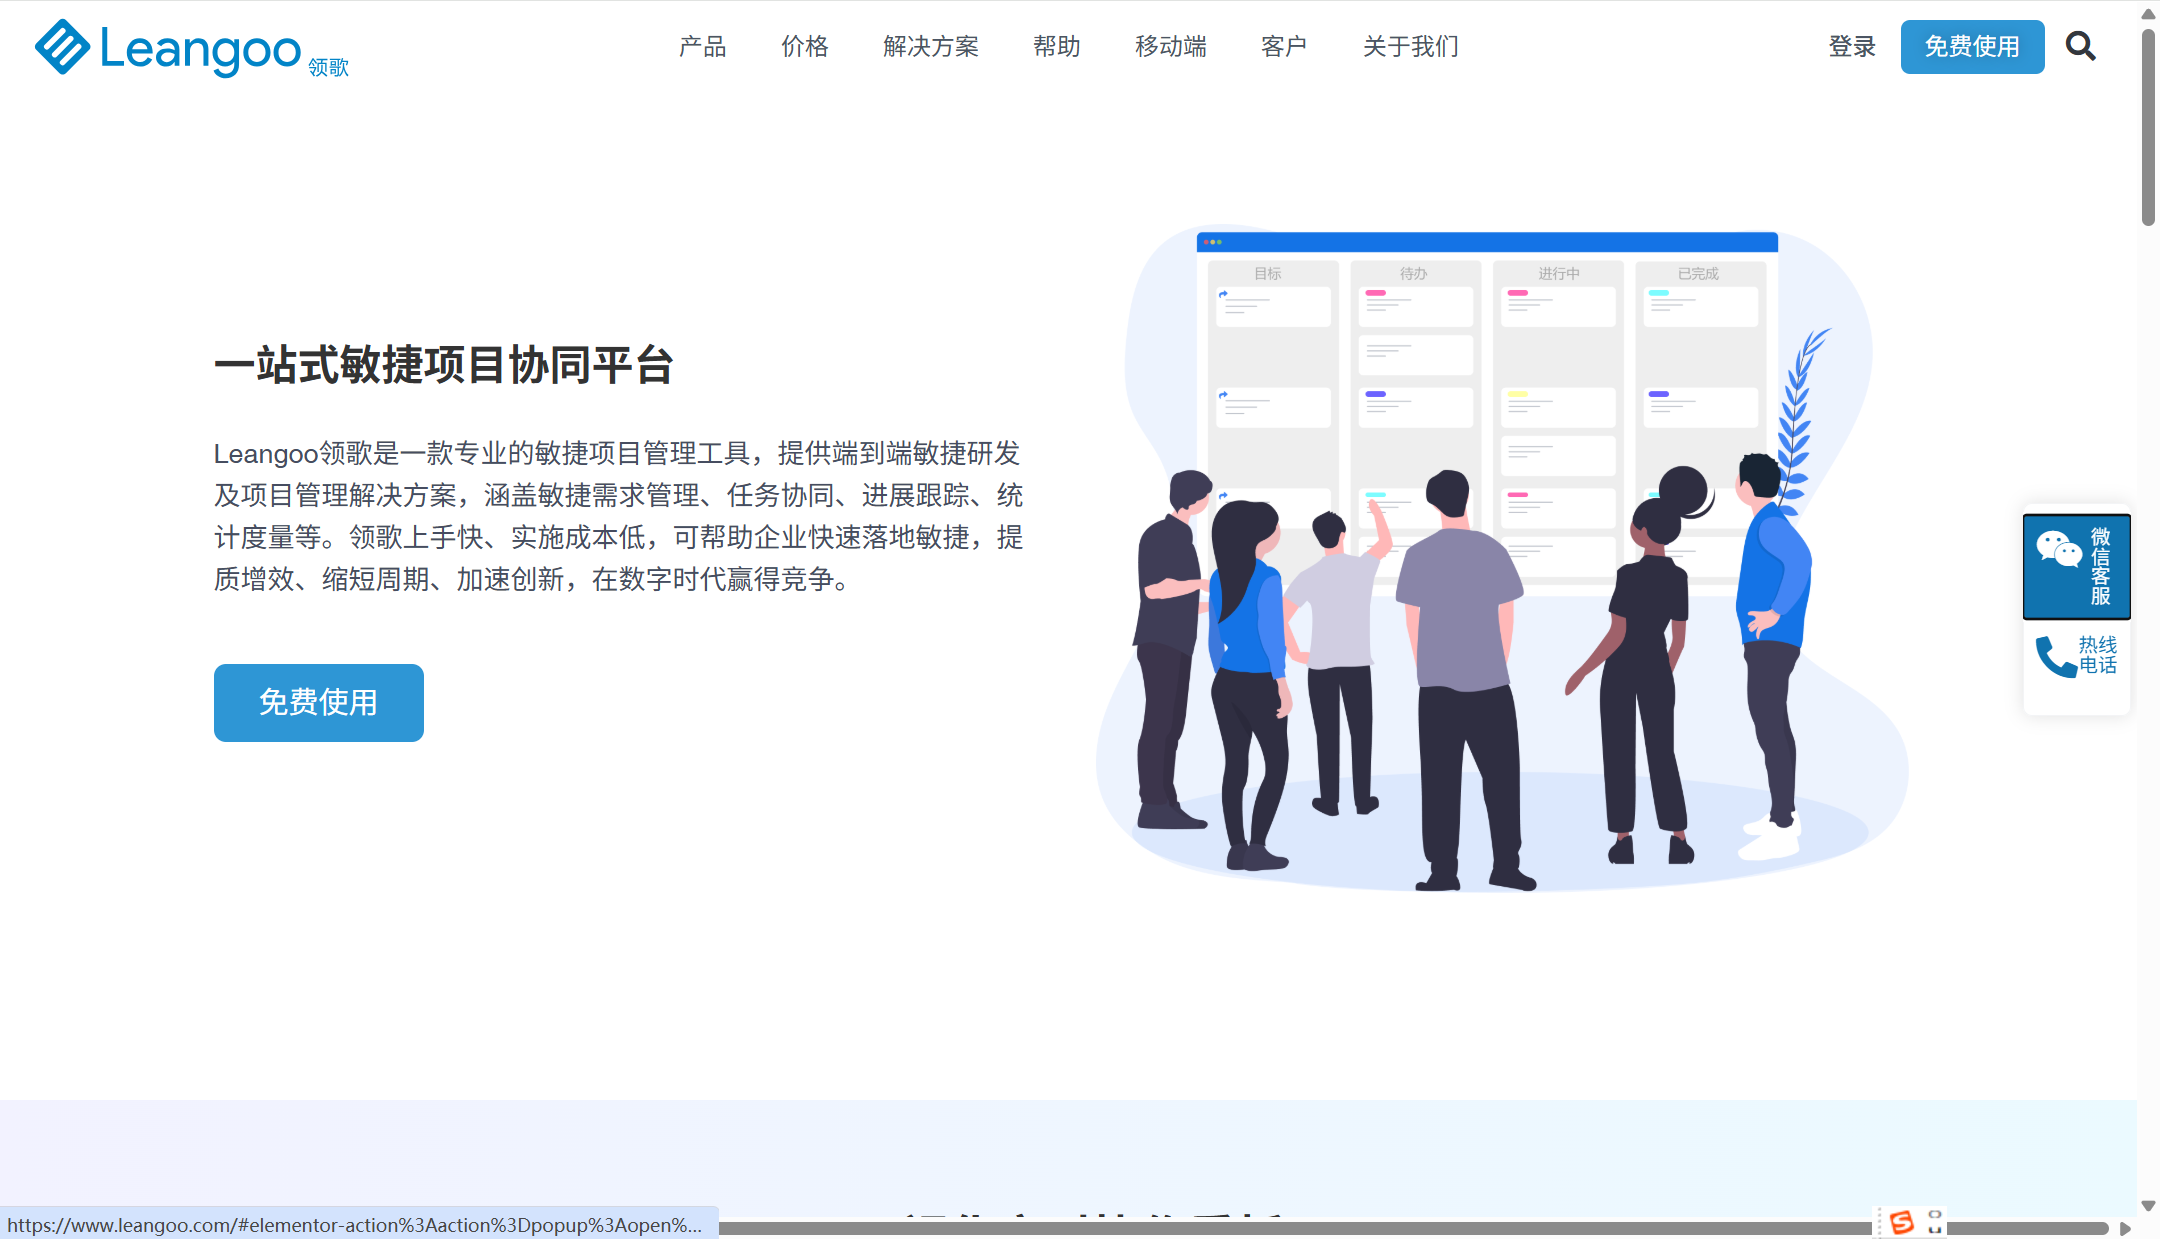
Task: Open the 产品 dropdown menu
Action: tap(702, 47)
